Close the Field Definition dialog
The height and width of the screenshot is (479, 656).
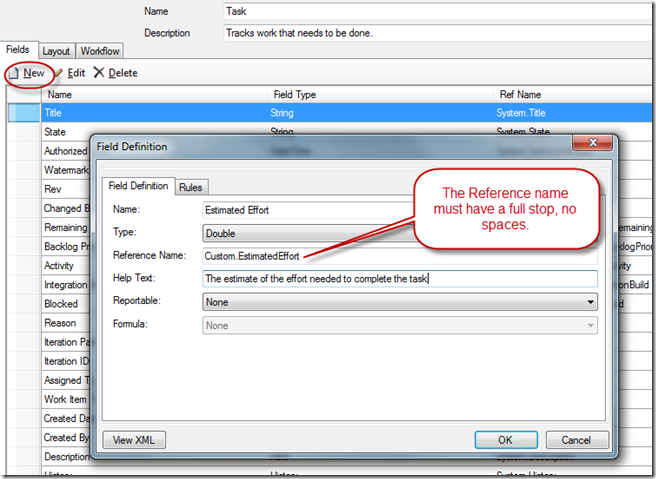tap(592, 143)
